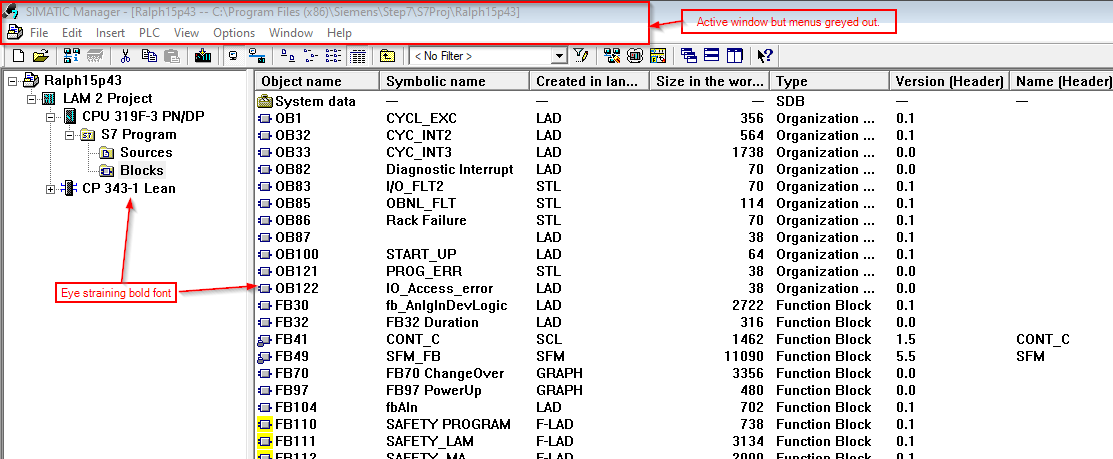1113x459 pixels.
Task: Select LAM 2 Project in the tree
Action: (x=107, y=98)
